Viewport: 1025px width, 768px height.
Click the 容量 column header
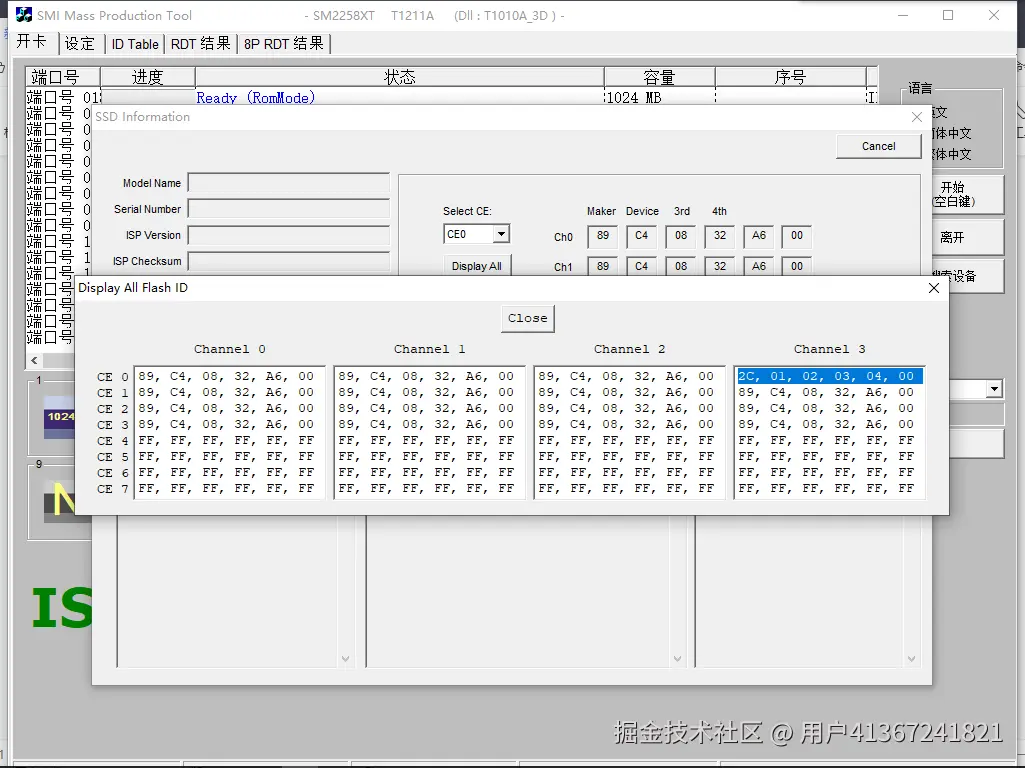[659, 77]
